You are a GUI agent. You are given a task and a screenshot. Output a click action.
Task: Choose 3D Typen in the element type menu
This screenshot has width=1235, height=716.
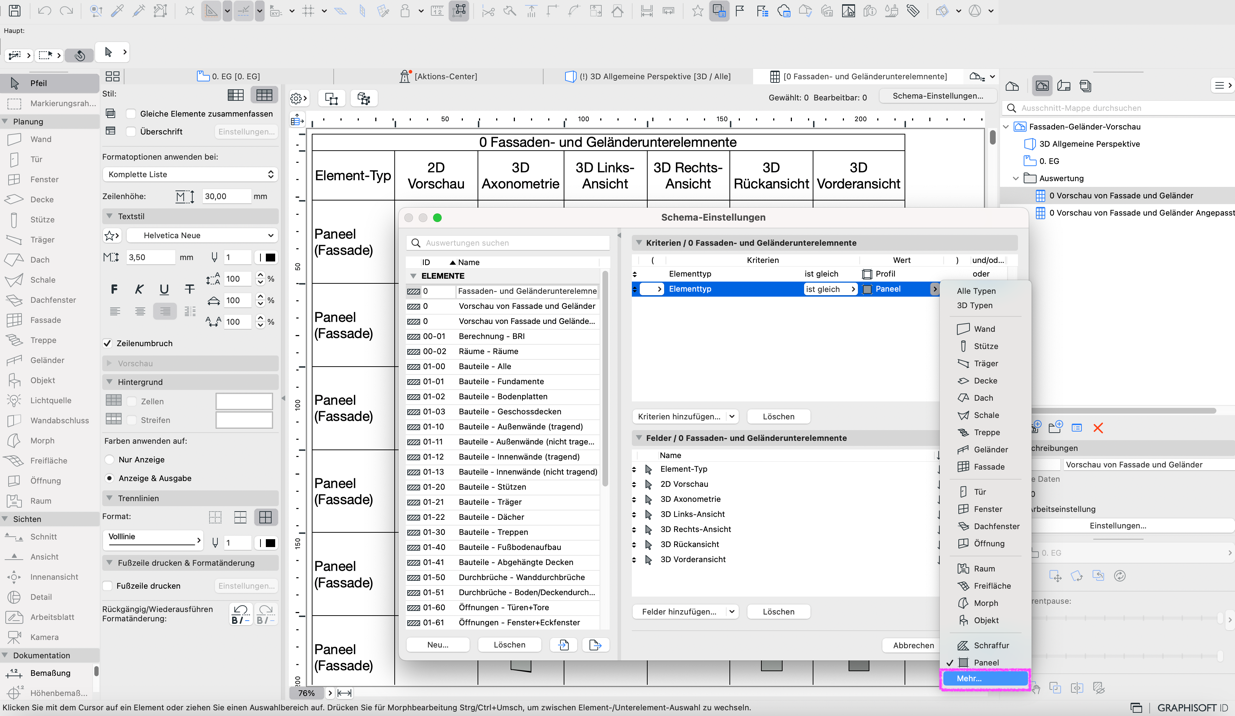click(x=975, y=305)
